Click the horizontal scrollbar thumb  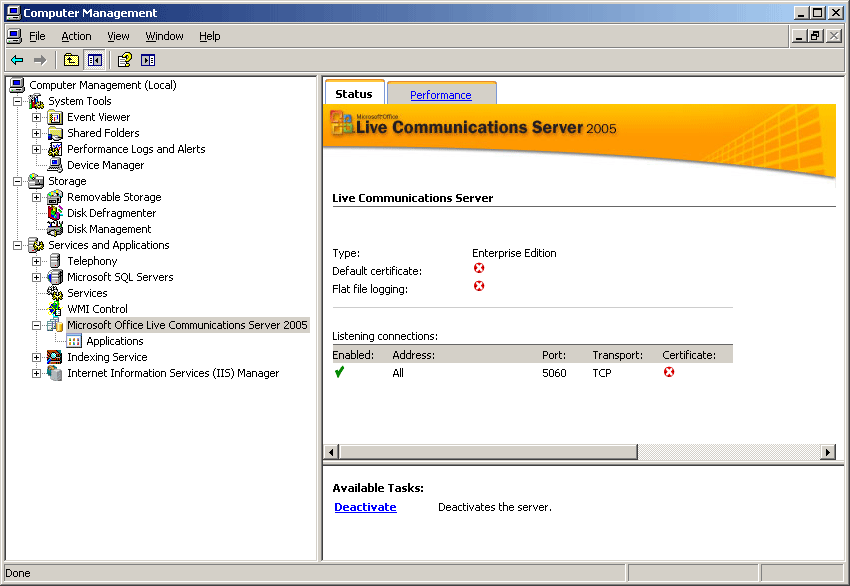point(488,452)
